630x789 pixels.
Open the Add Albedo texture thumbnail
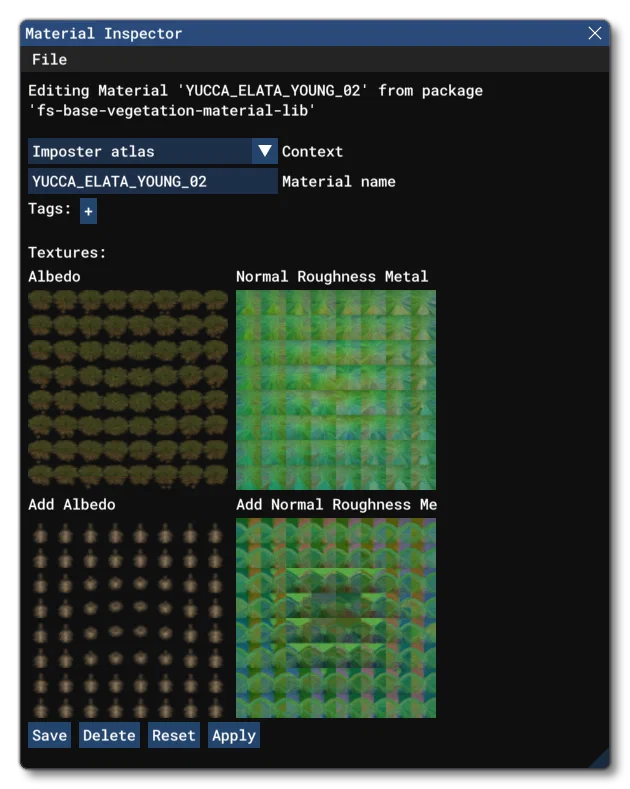128,618
